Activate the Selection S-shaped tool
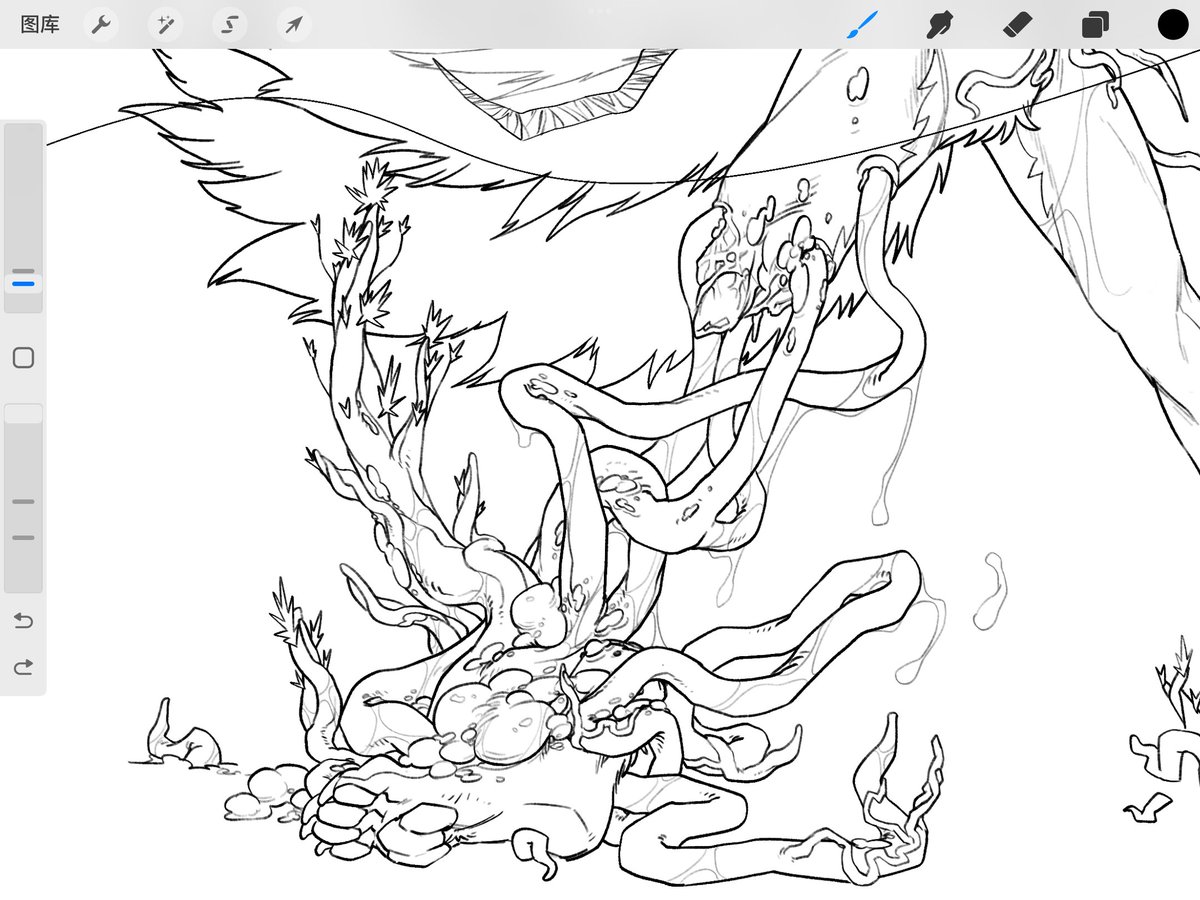The height and width of the screenshot is (900, 1200). click(229, 25)
